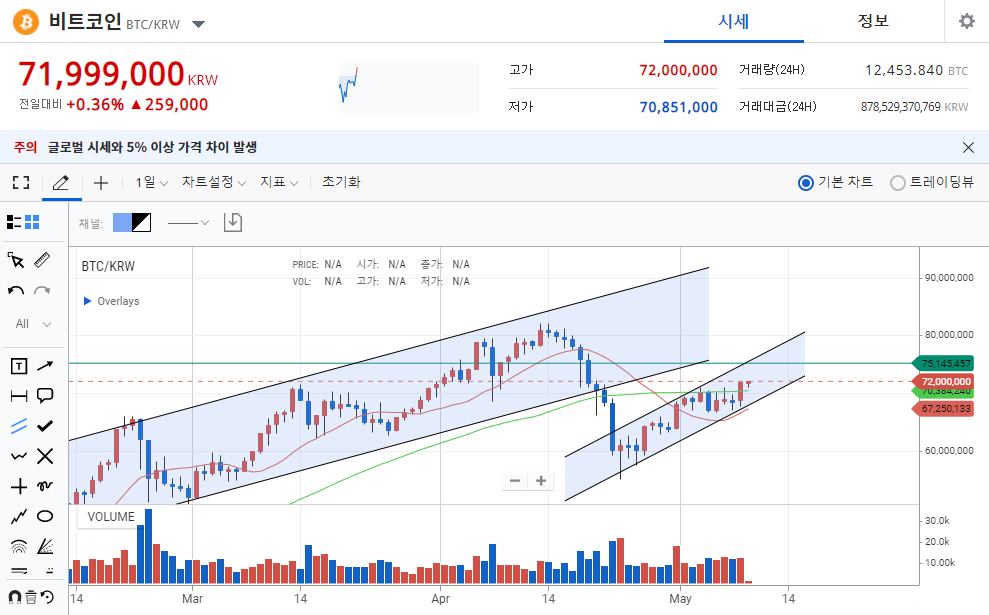Screen dimensions: 989x615
Task: Open the BTC/KRW coin selector dropdown arrow
Action: point(198,25)
